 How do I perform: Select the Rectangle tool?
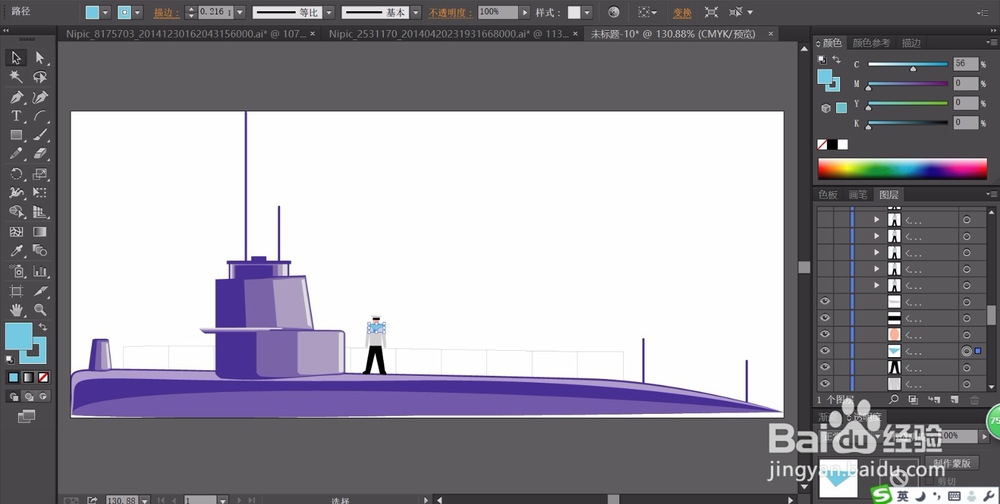[17, 135]
